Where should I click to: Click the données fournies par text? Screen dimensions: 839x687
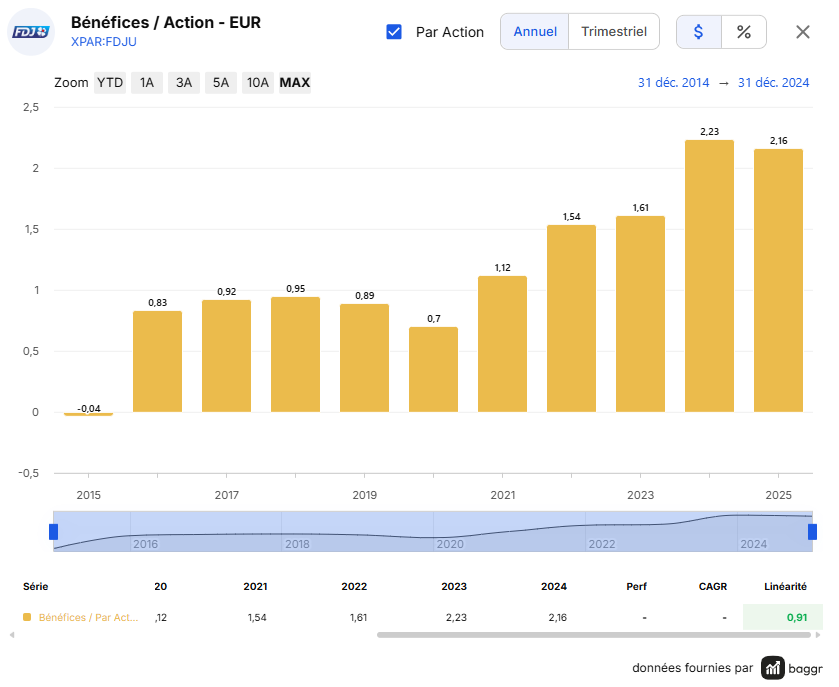(692, 668)
